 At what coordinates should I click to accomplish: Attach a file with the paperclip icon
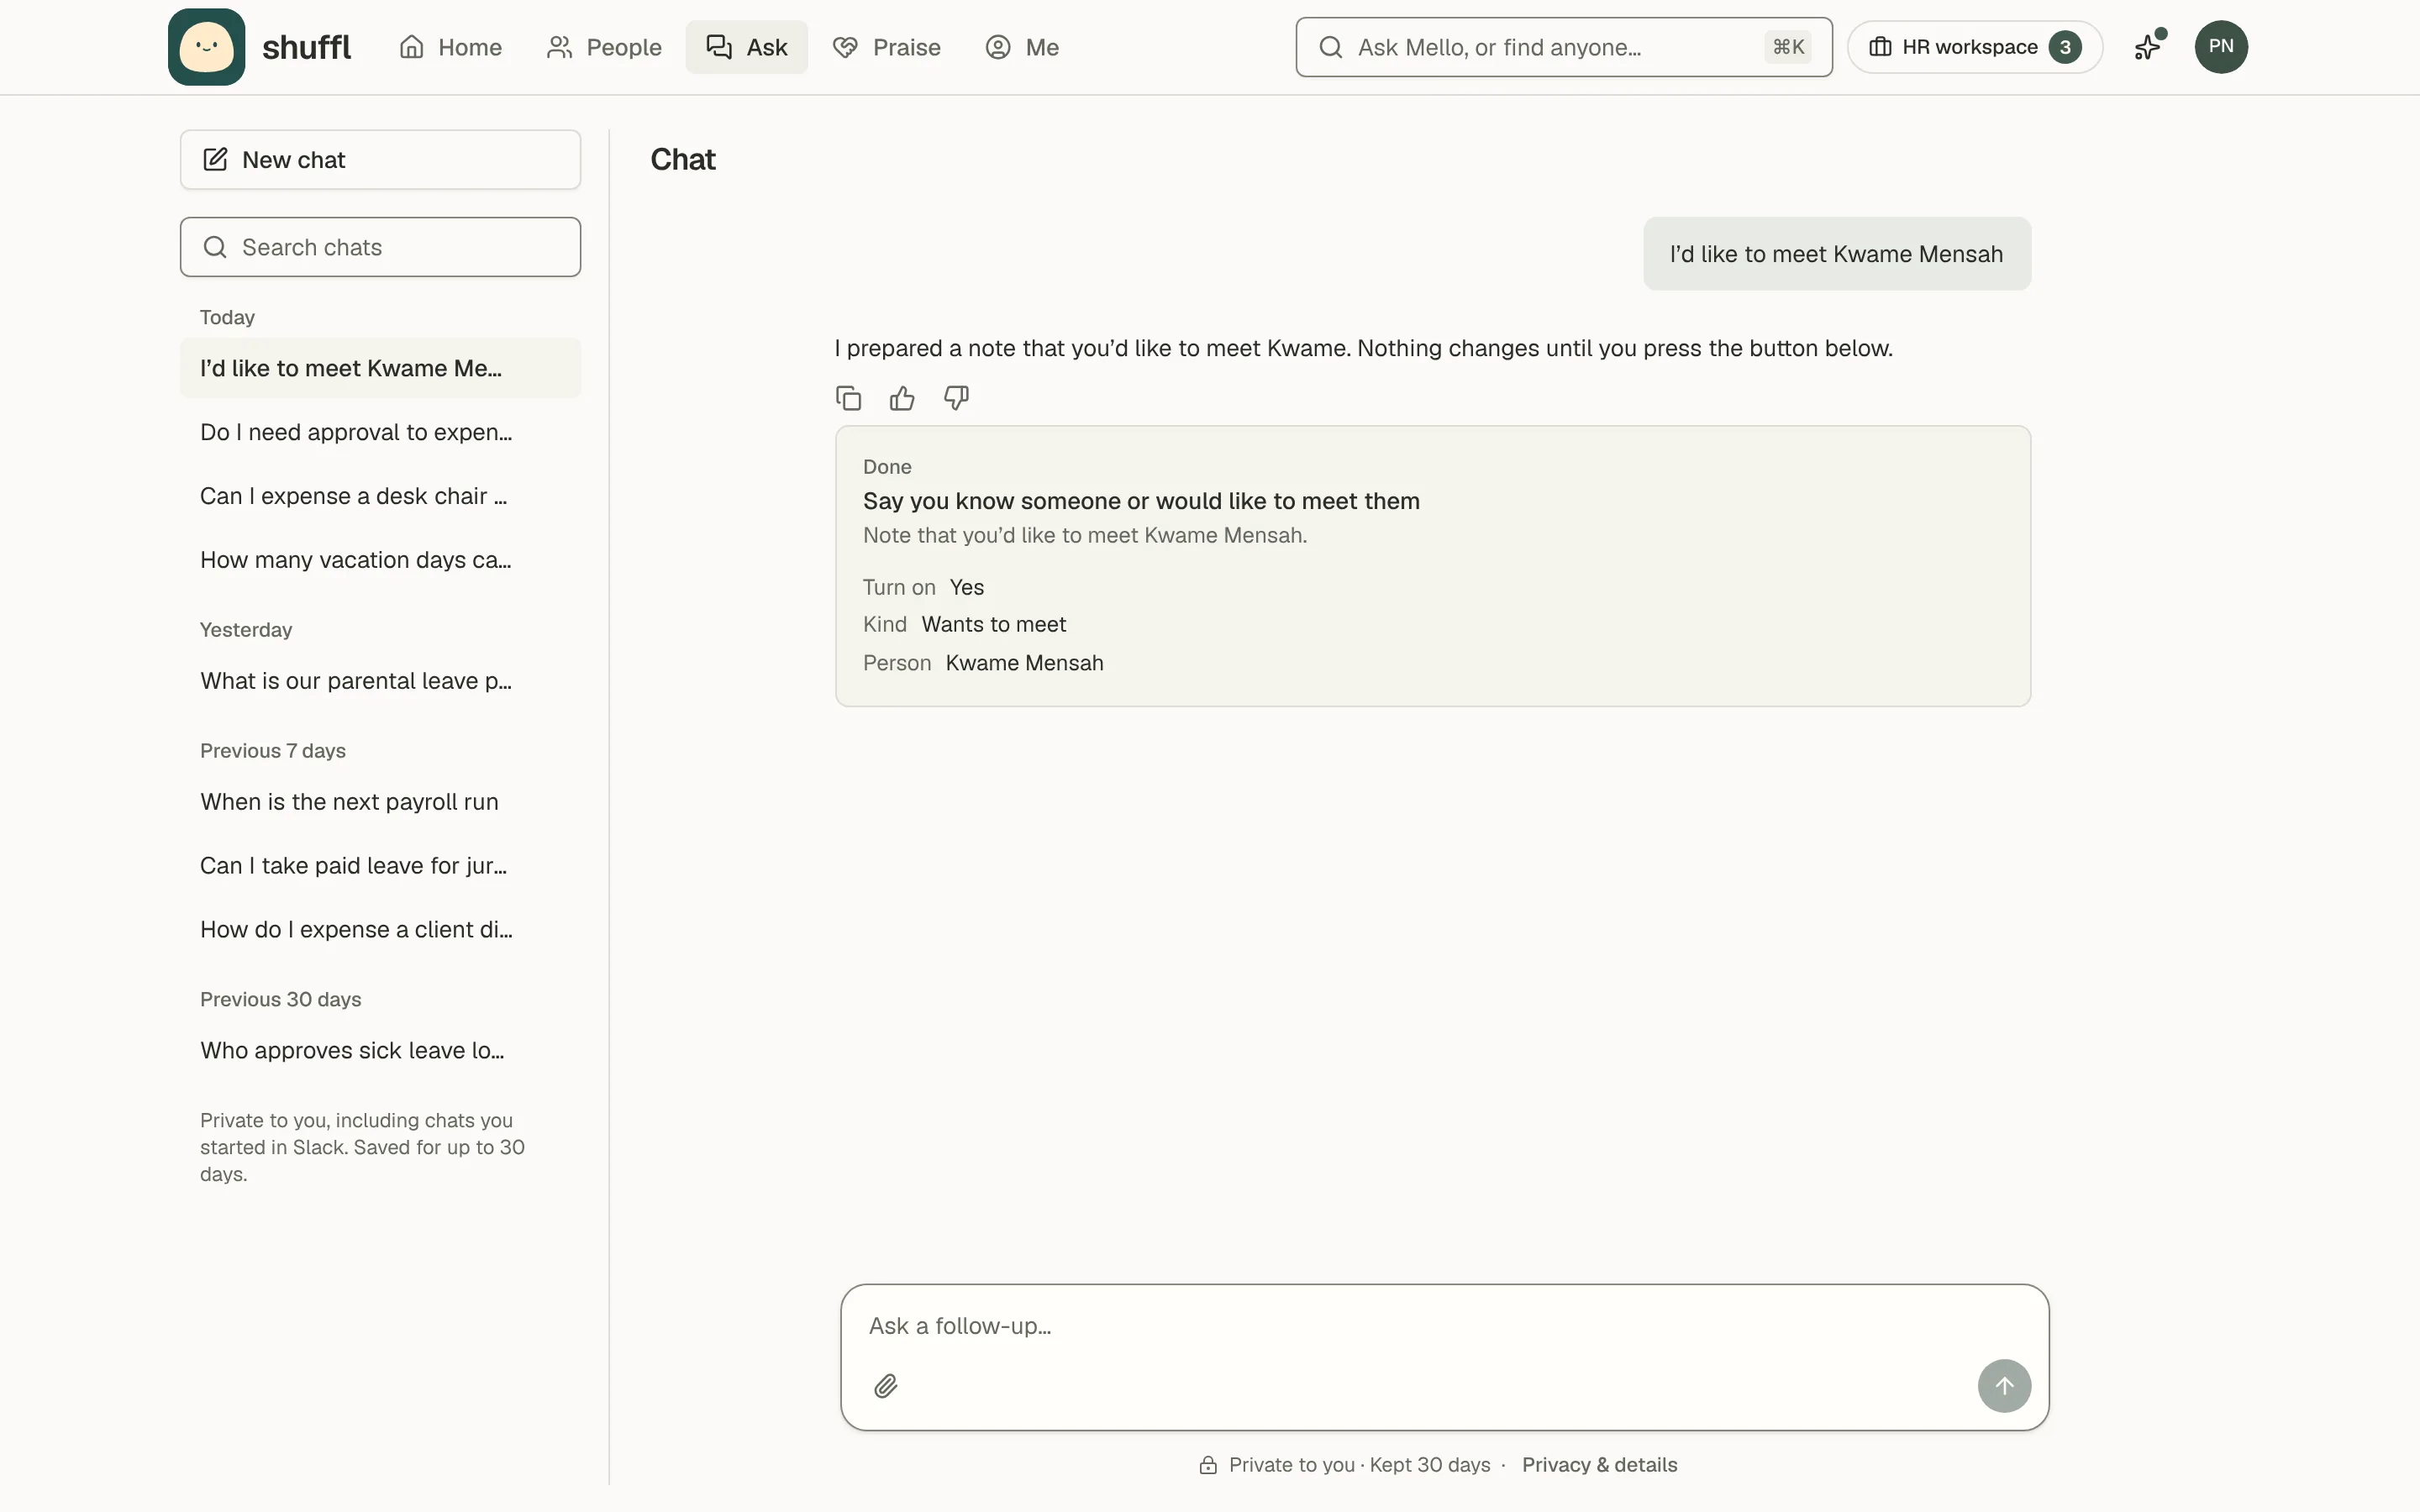coord(885,1386)
